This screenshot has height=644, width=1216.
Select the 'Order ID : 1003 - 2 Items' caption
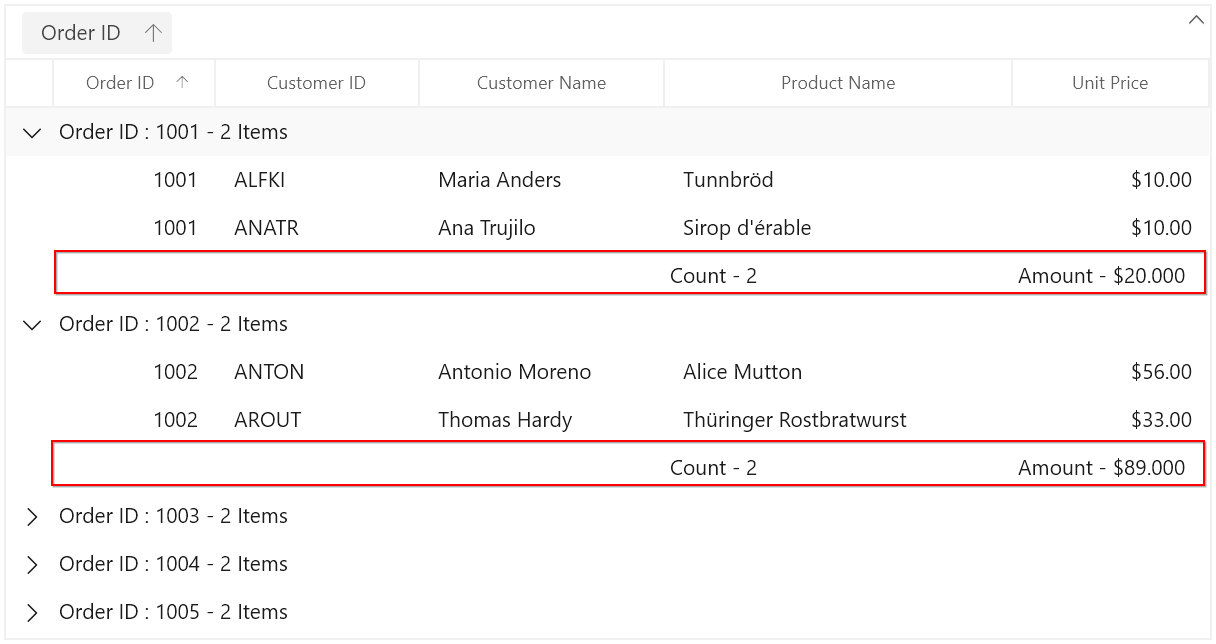(173, 516)
